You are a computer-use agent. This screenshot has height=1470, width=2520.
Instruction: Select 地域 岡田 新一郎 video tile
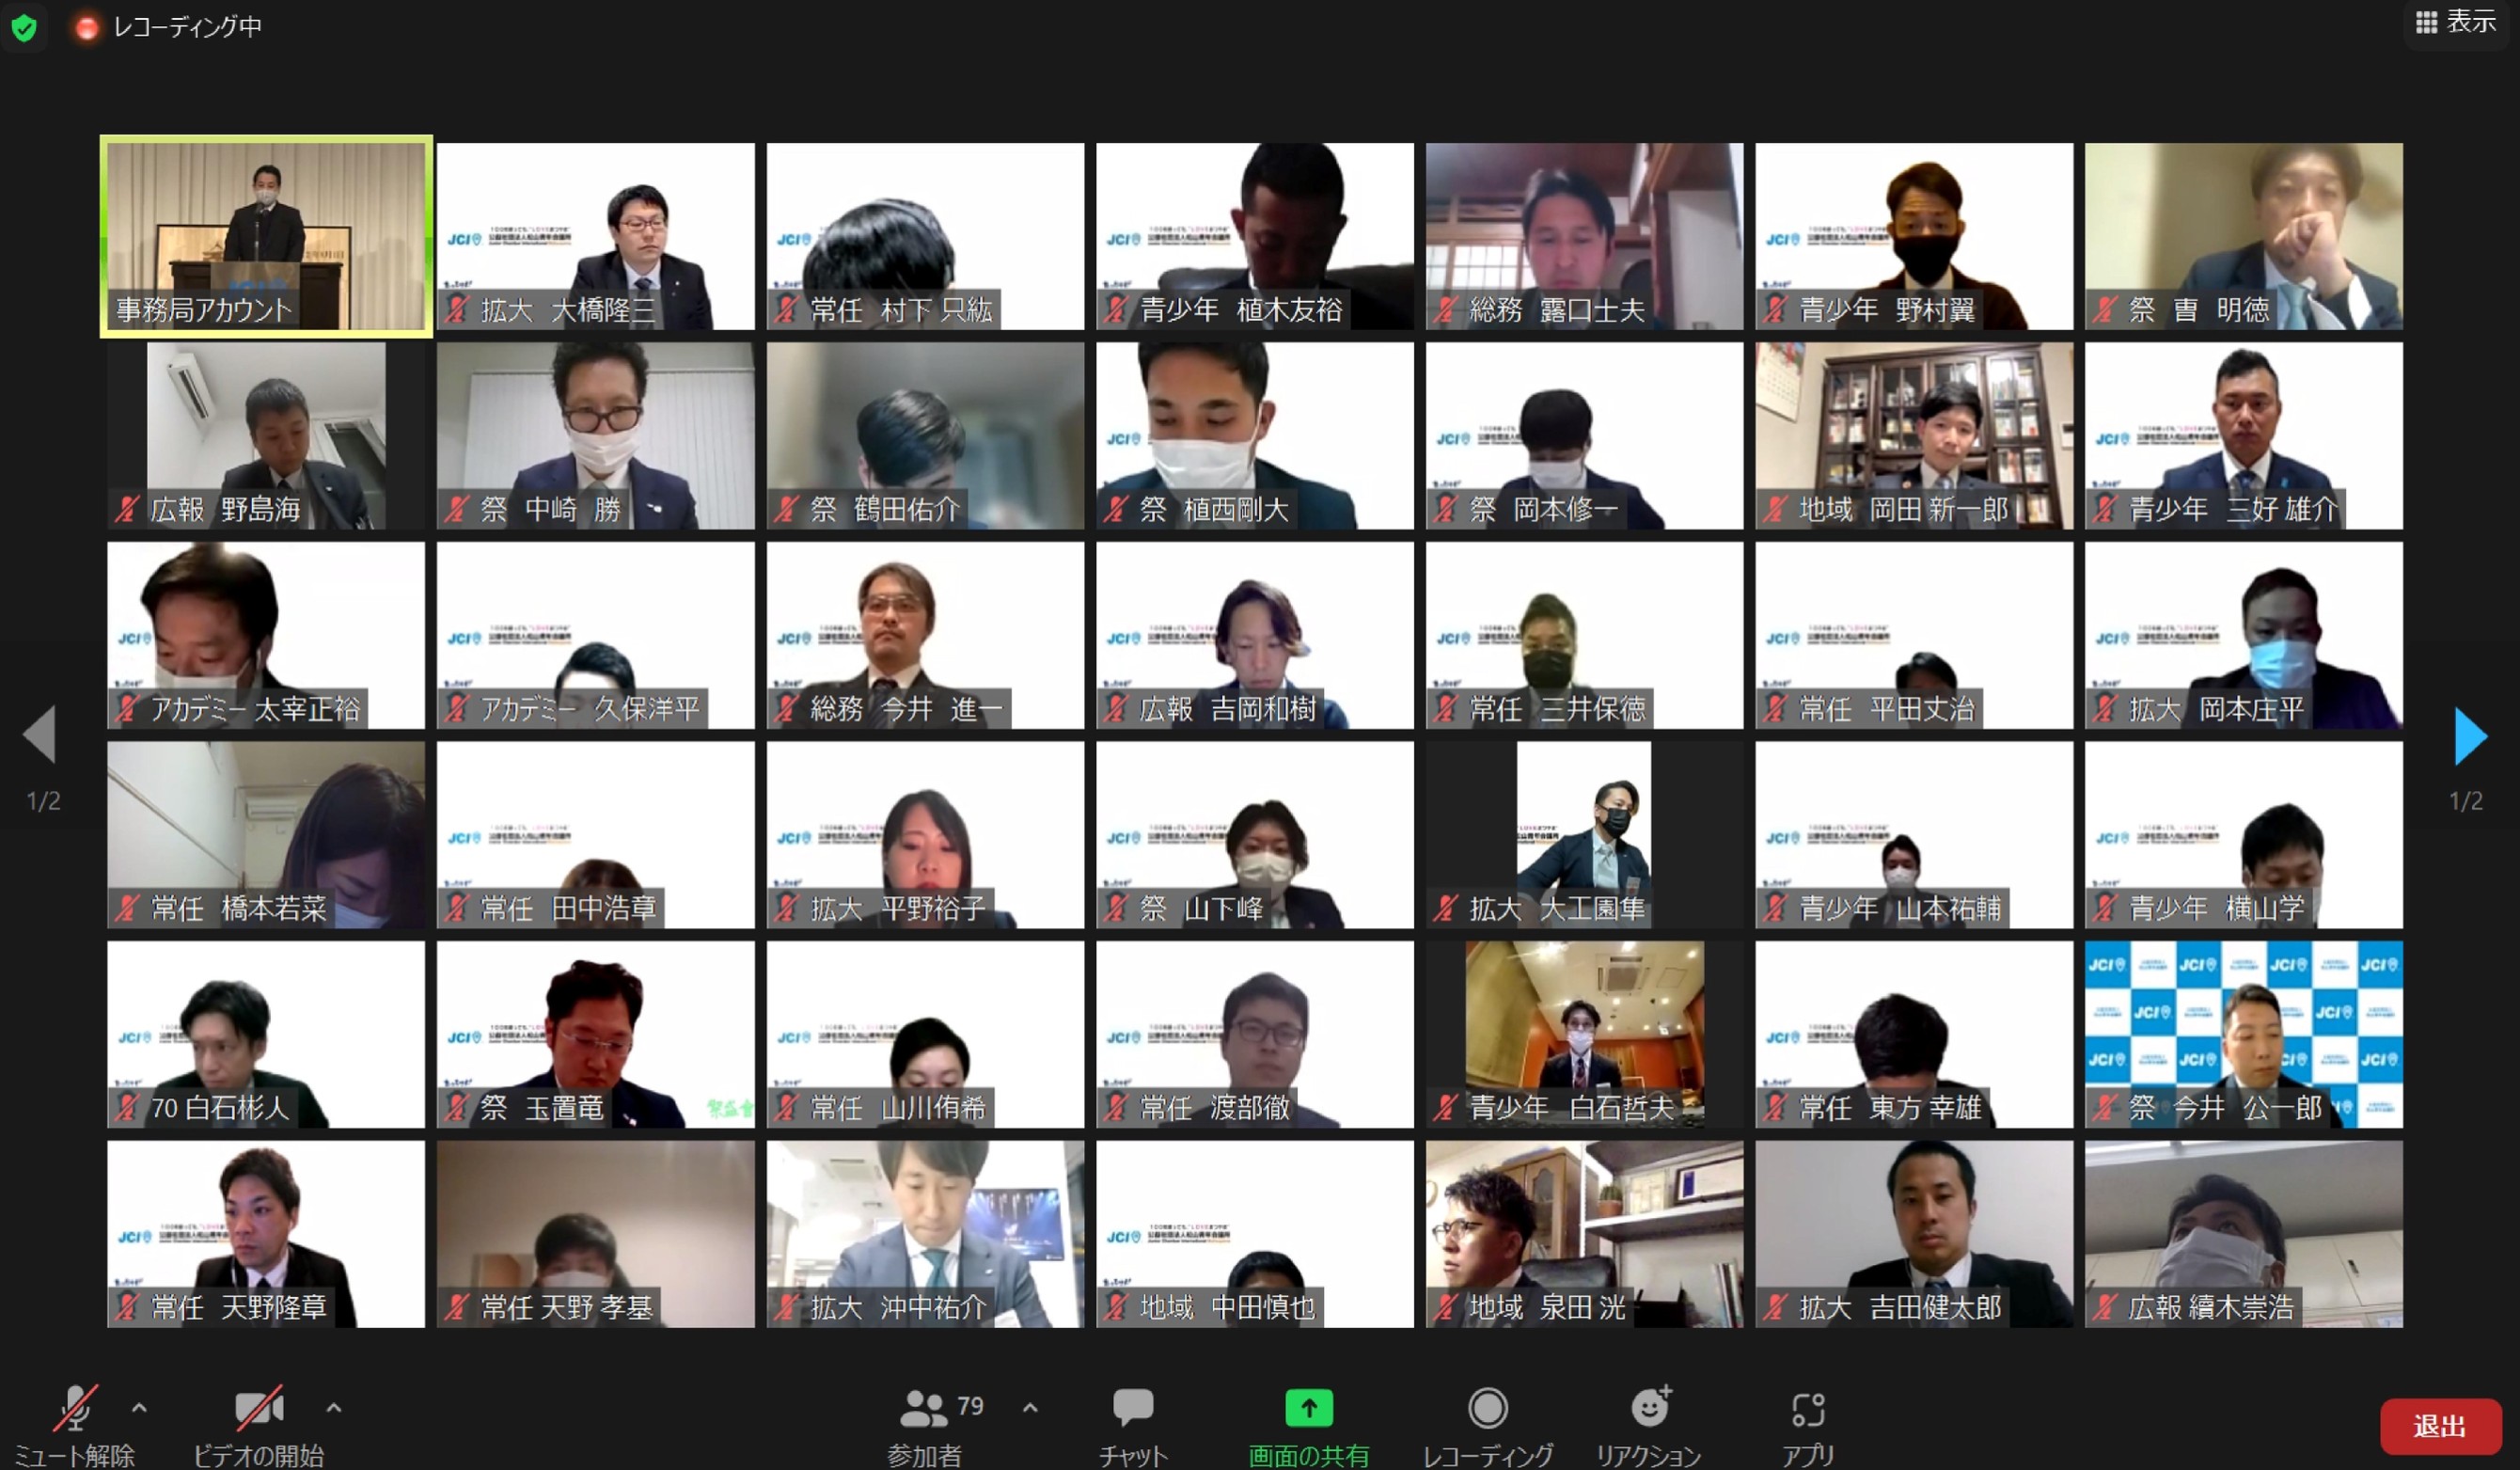click(x=1913, y=436)
